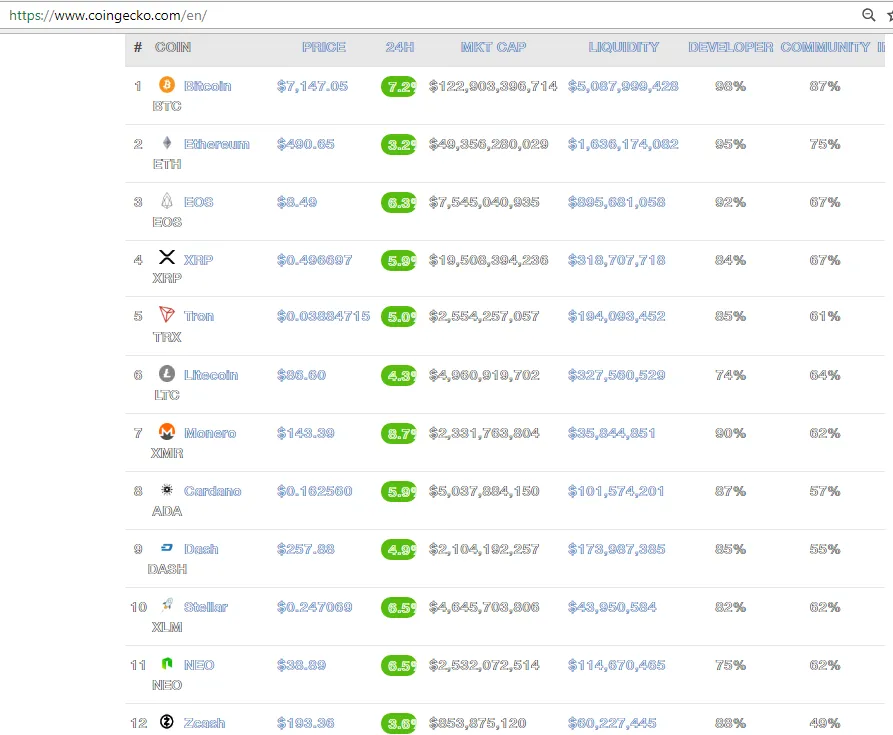The height and width of the screenshot is (735, 893).
Task: Sort table by 24H column header
Action: [x=400, y=47]
